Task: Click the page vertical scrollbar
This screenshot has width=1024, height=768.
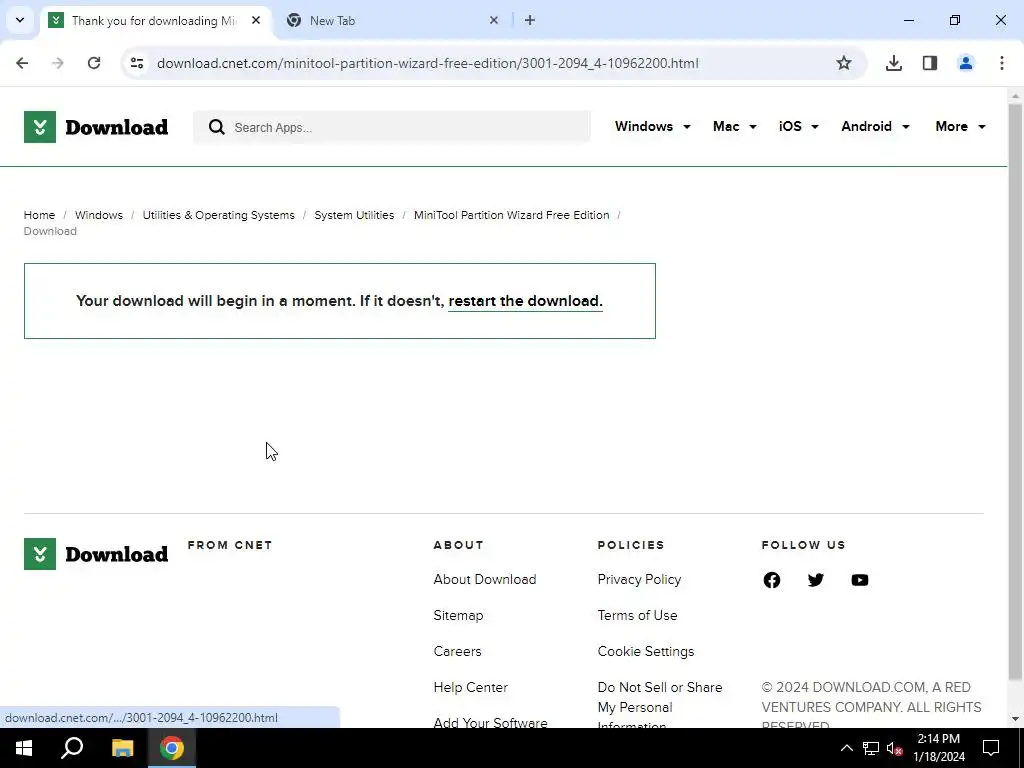Action: (1015, 390)
